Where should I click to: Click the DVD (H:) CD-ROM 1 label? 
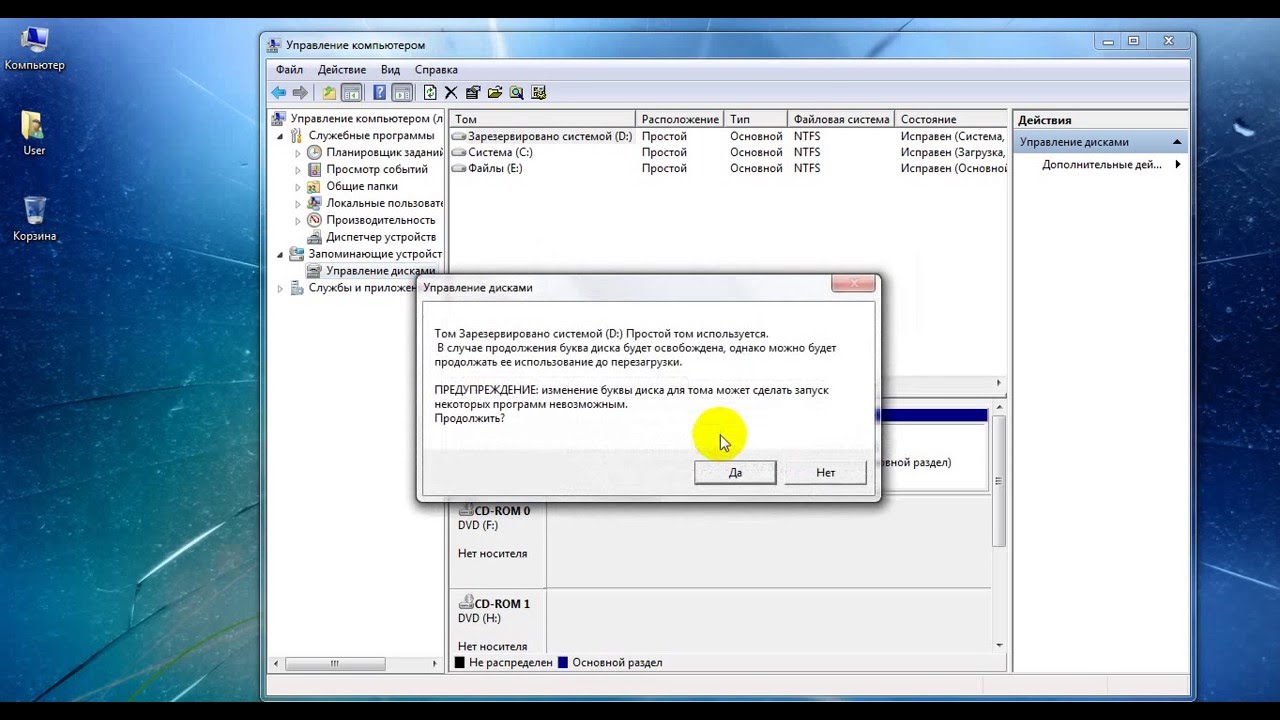click(479, 618)
